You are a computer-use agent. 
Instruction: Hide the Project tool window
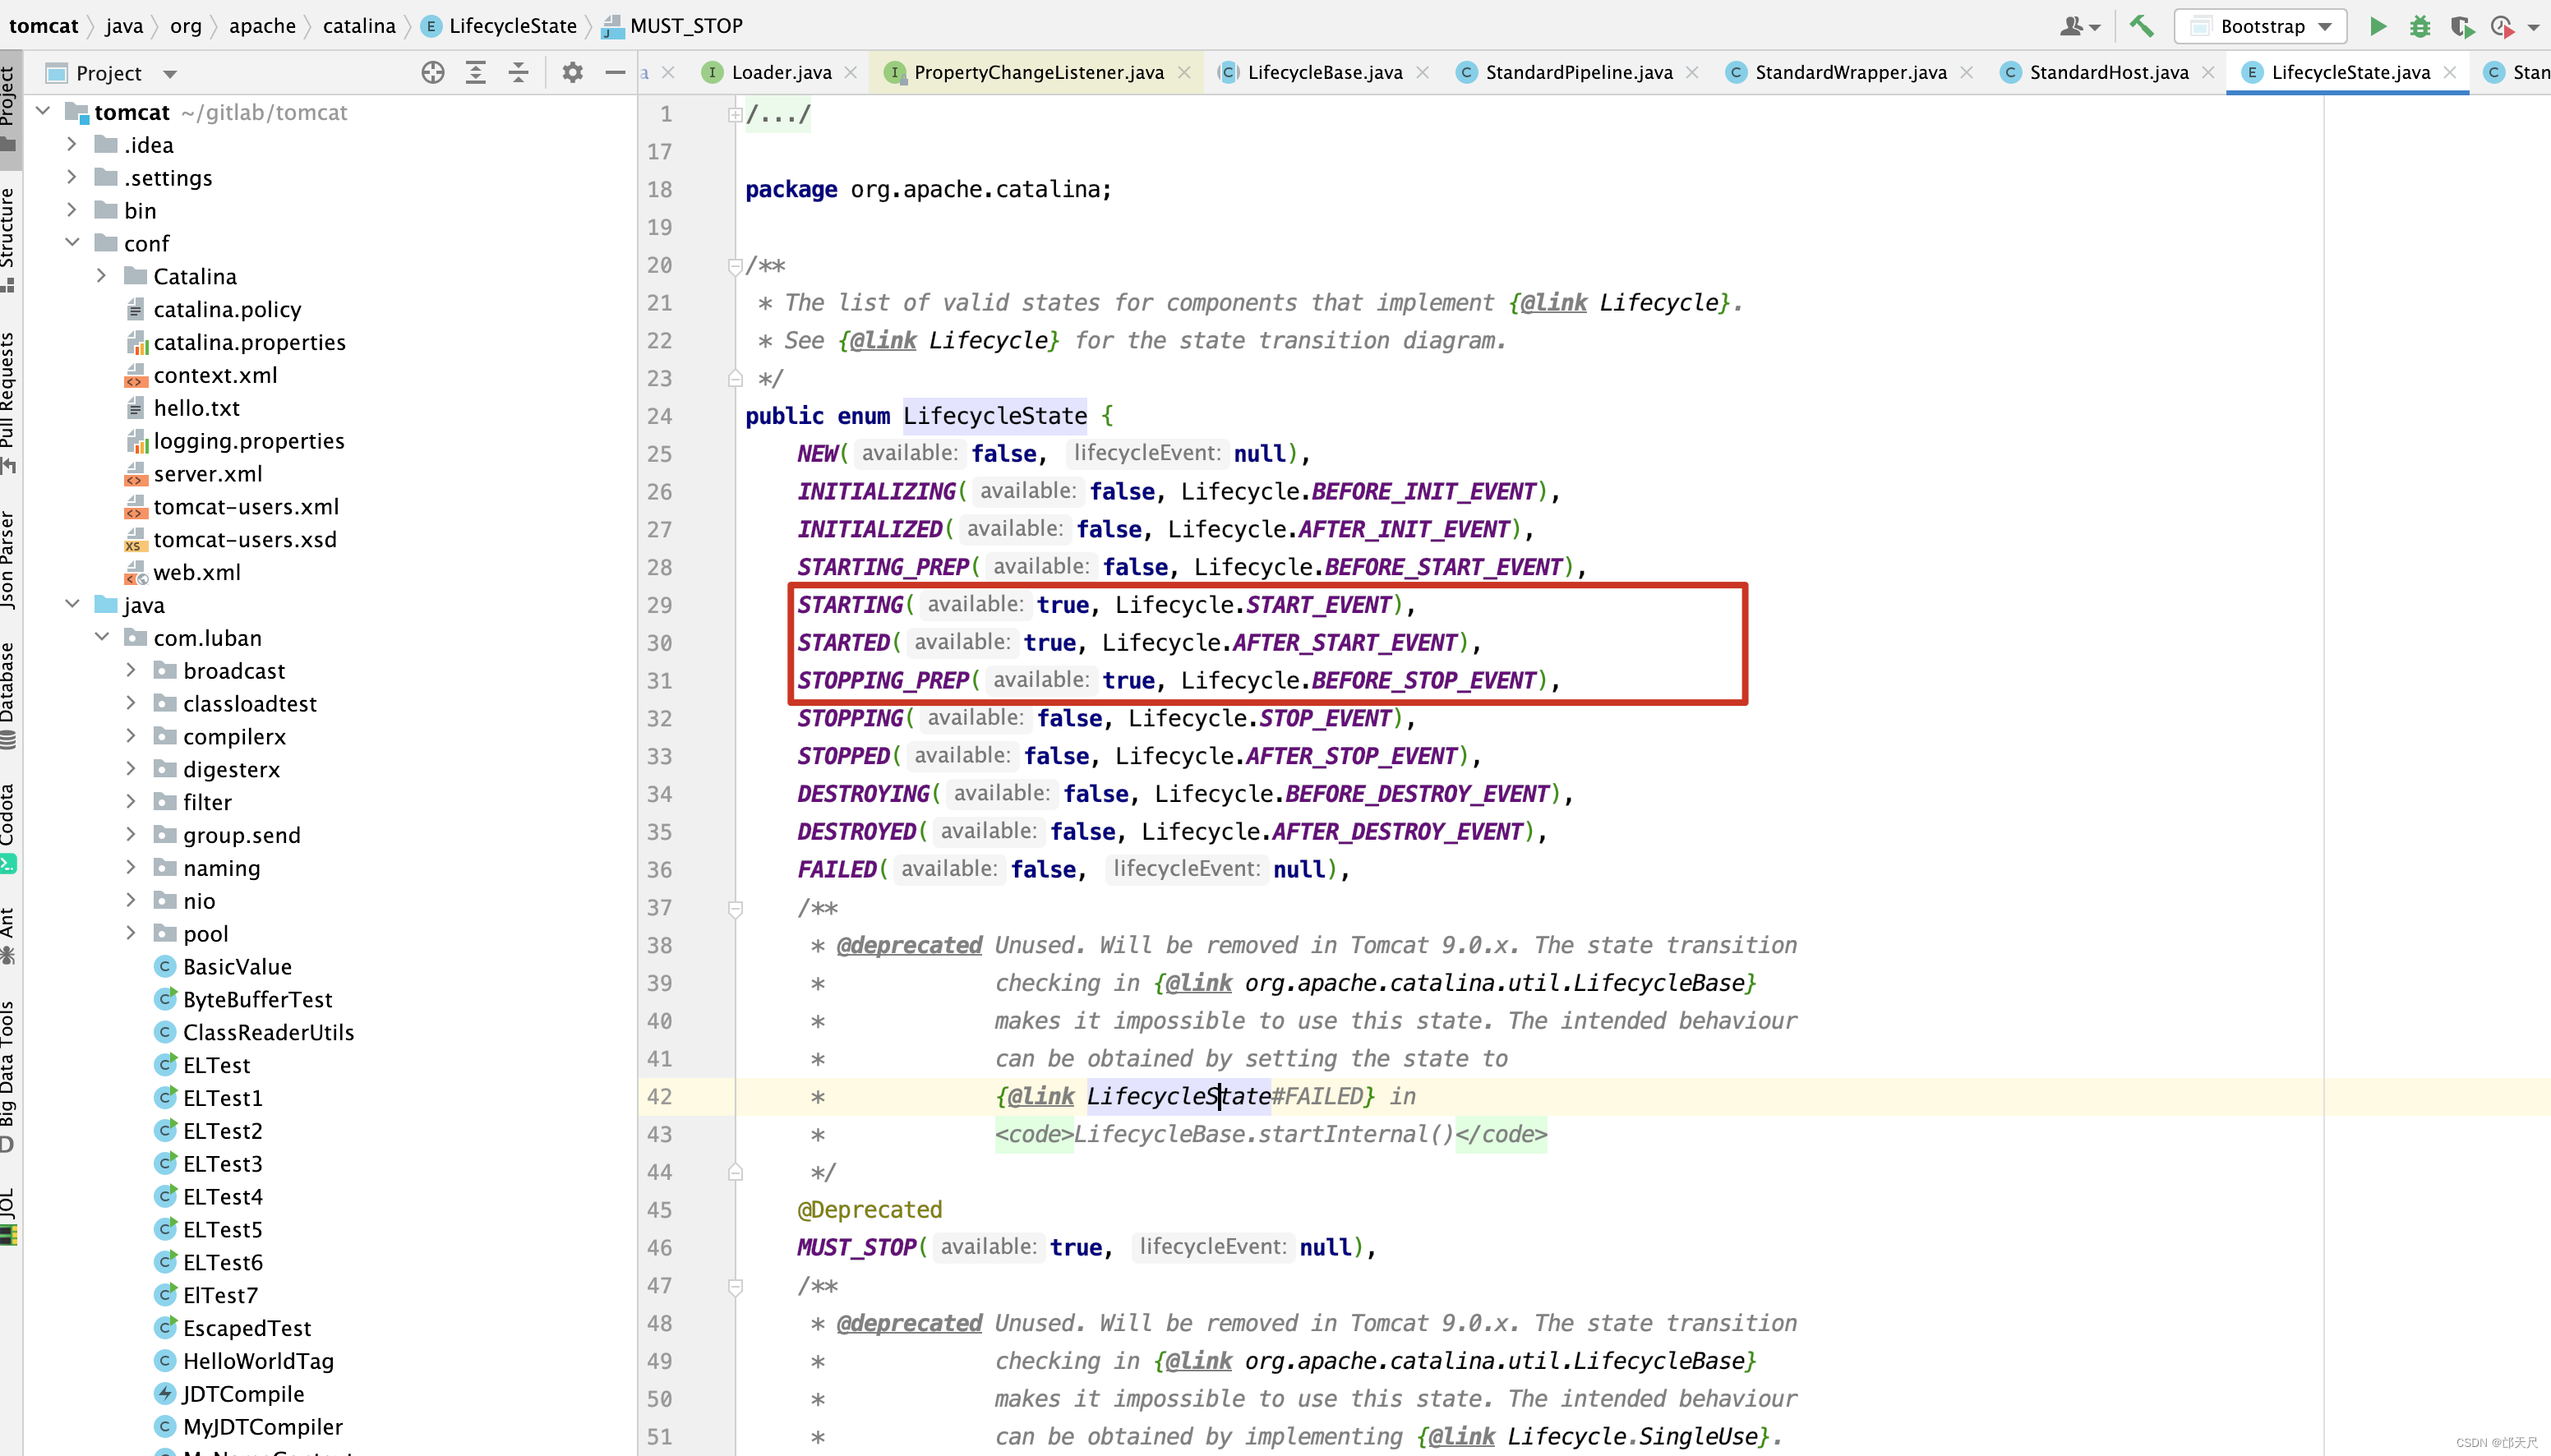pos(615,72)
